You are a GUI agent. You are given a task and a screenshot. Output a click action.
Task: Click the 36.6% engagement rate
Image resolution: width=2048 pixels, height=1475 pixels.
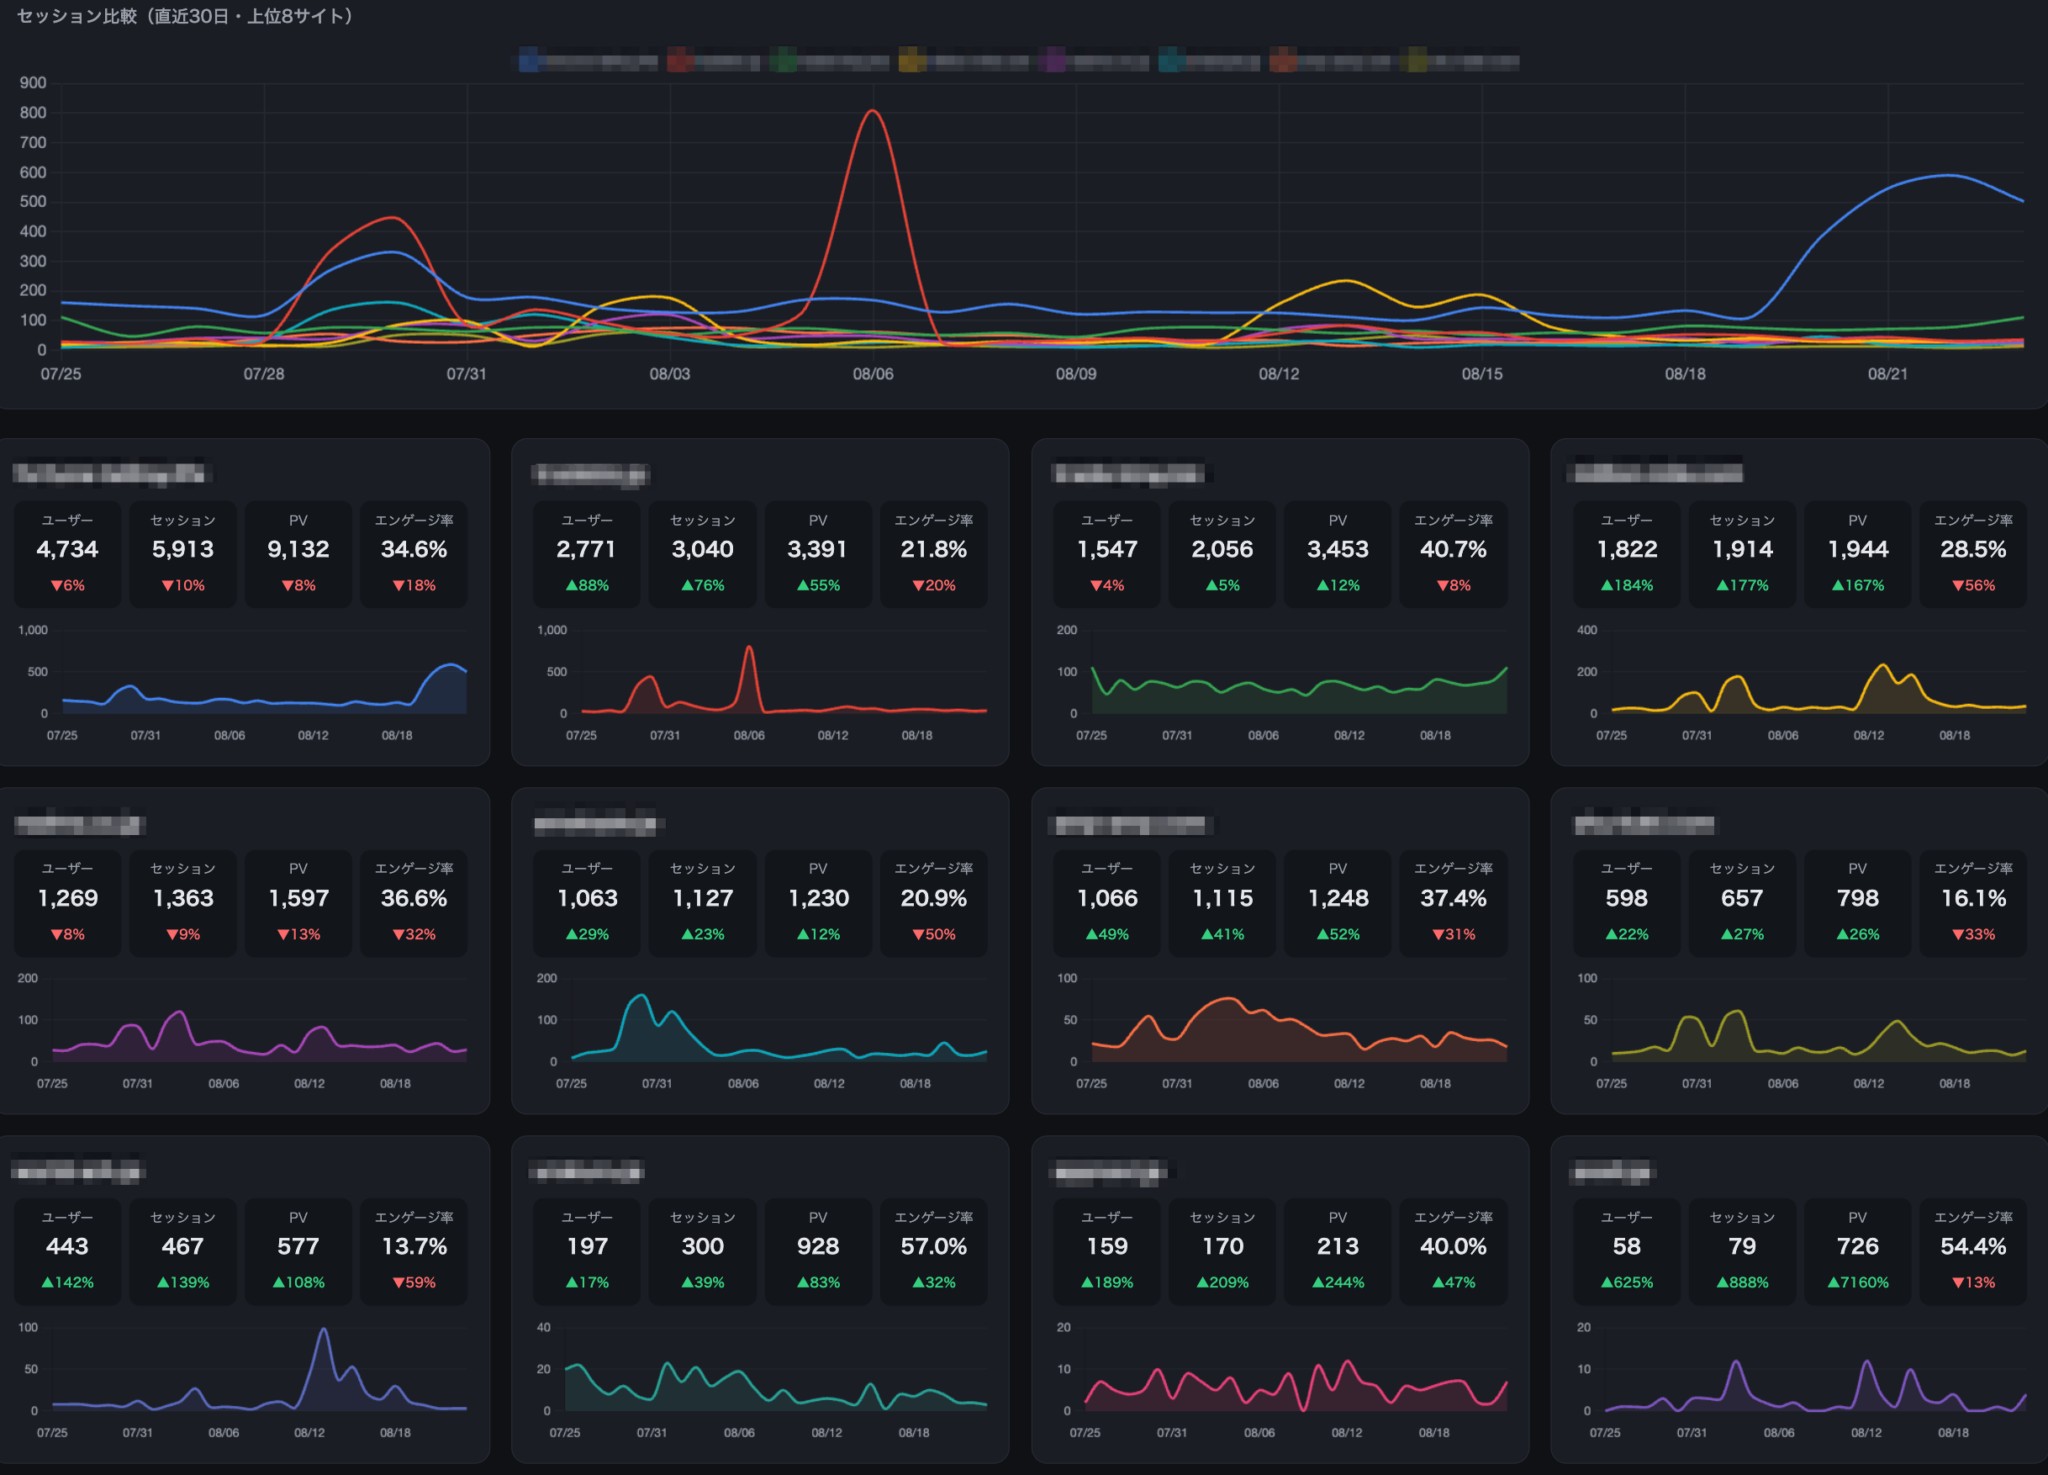[414, 898]
